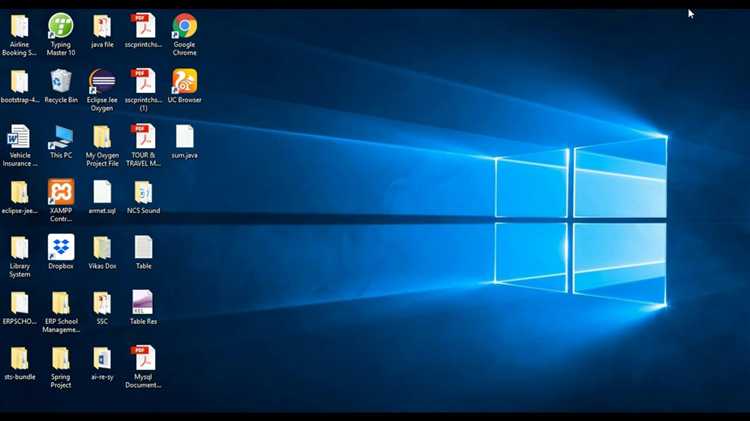
Task: Select the Google Chrome desktop icon
Action: (x=185, y=34)
